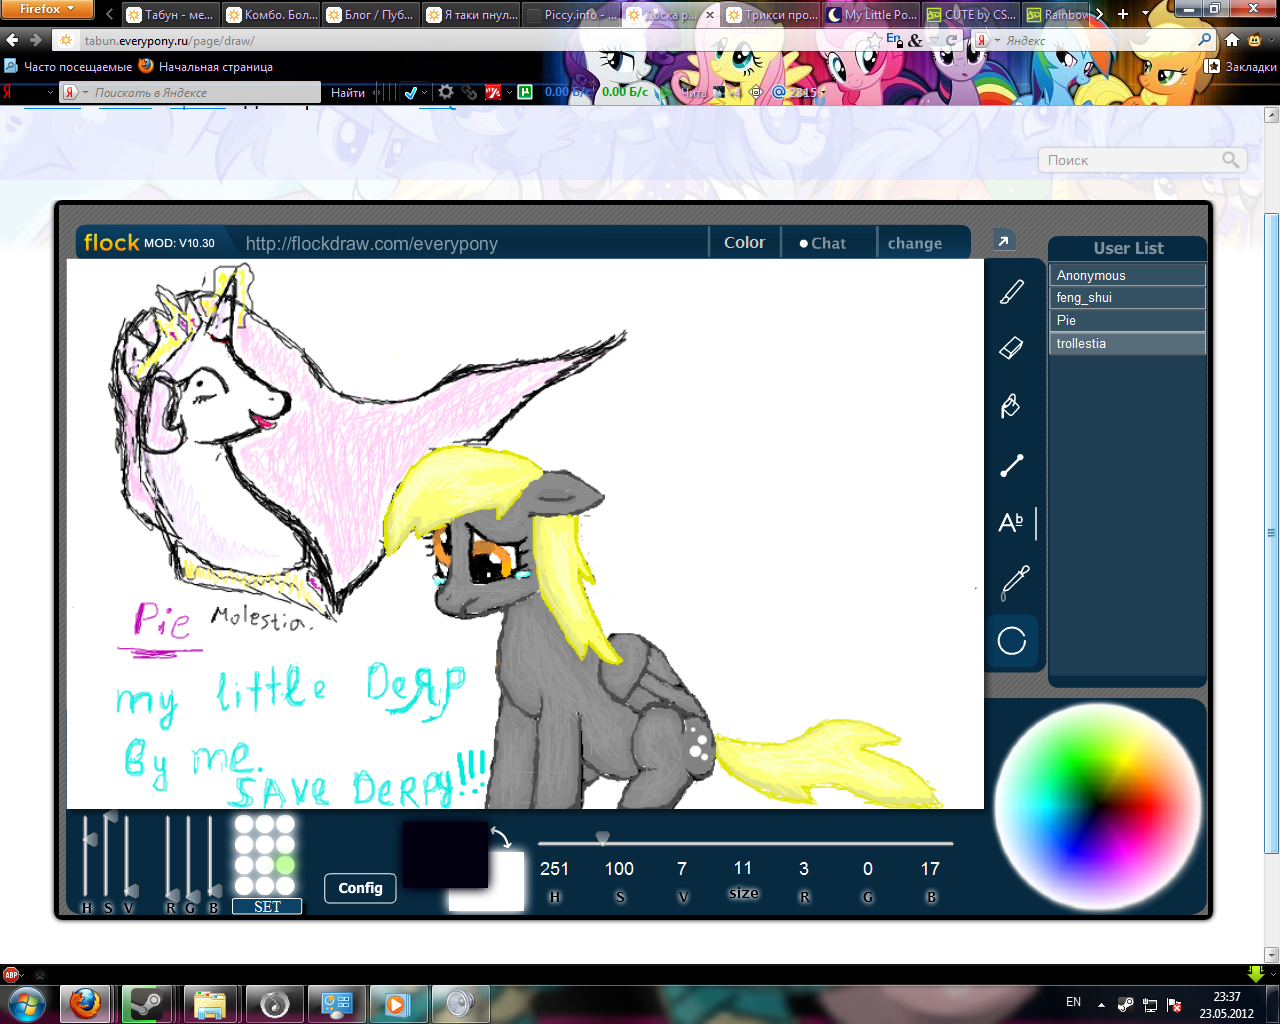Image resolution: width=1280 pixels, height=1024 pixels.
Task: Open the Color tab
Action: [x=744, y=243]
